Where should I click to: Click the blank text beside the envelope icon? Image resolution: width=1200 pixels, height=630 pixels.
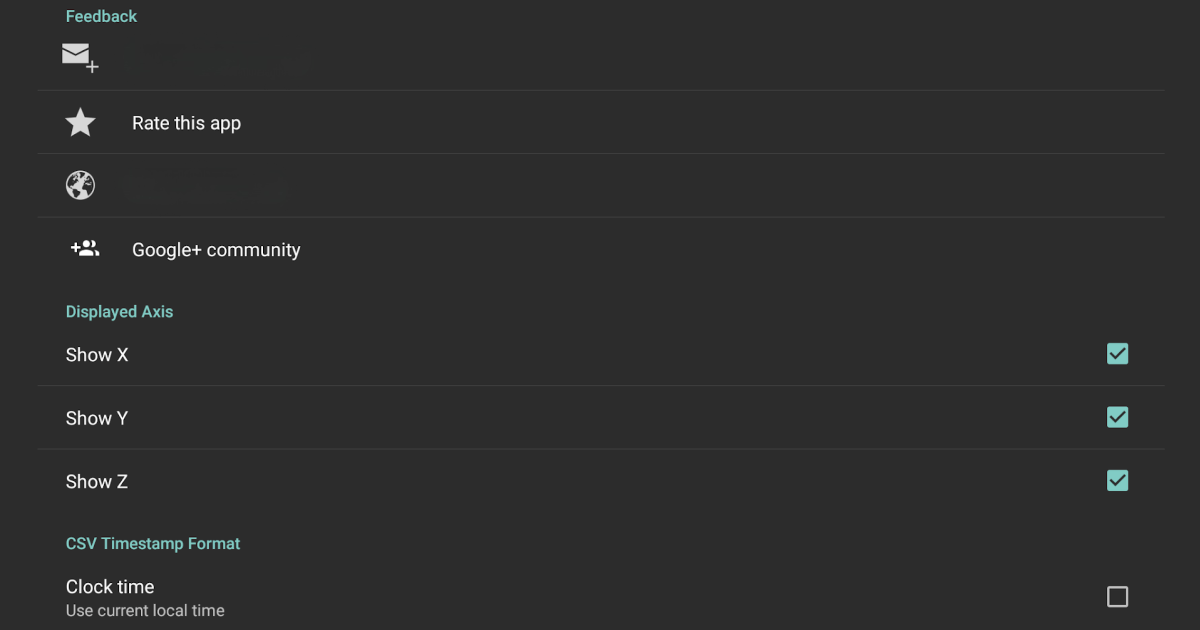(x=220, y=58)
